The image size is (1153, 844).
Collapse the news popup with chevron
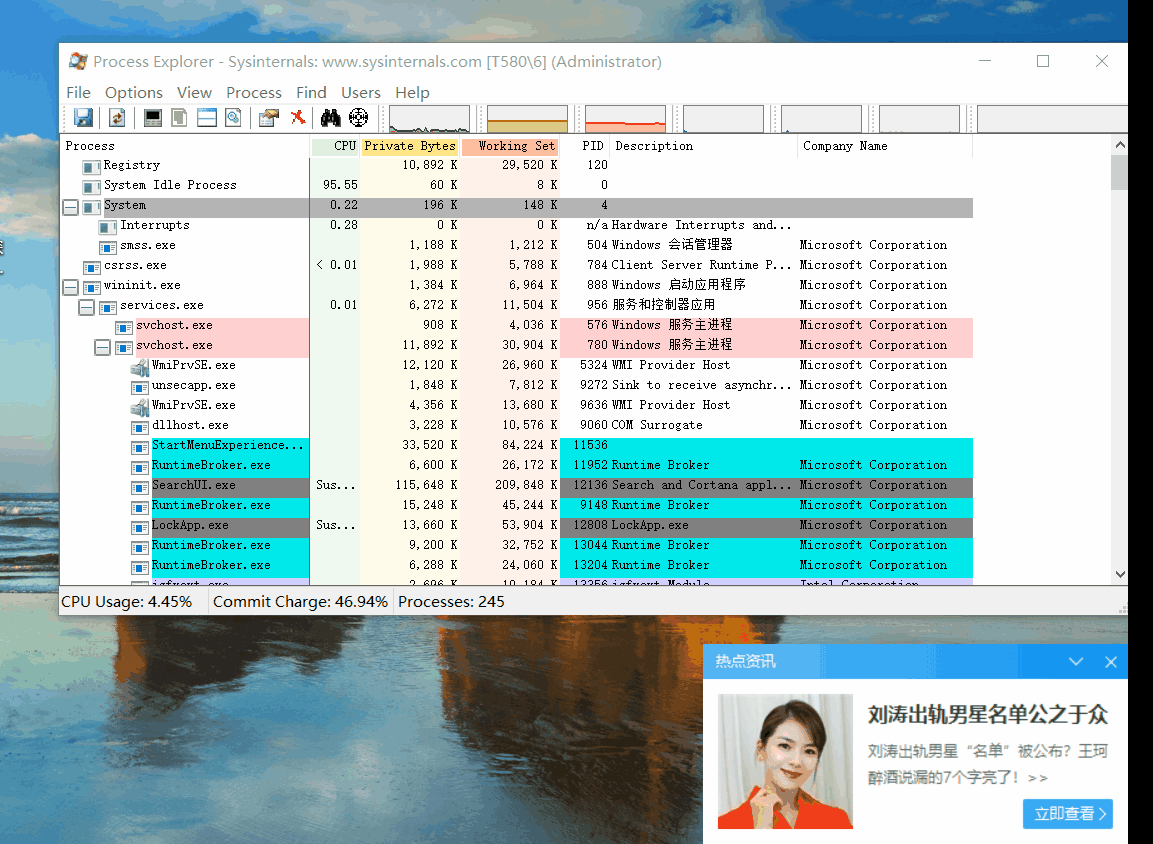click(x=1076, y=662)
